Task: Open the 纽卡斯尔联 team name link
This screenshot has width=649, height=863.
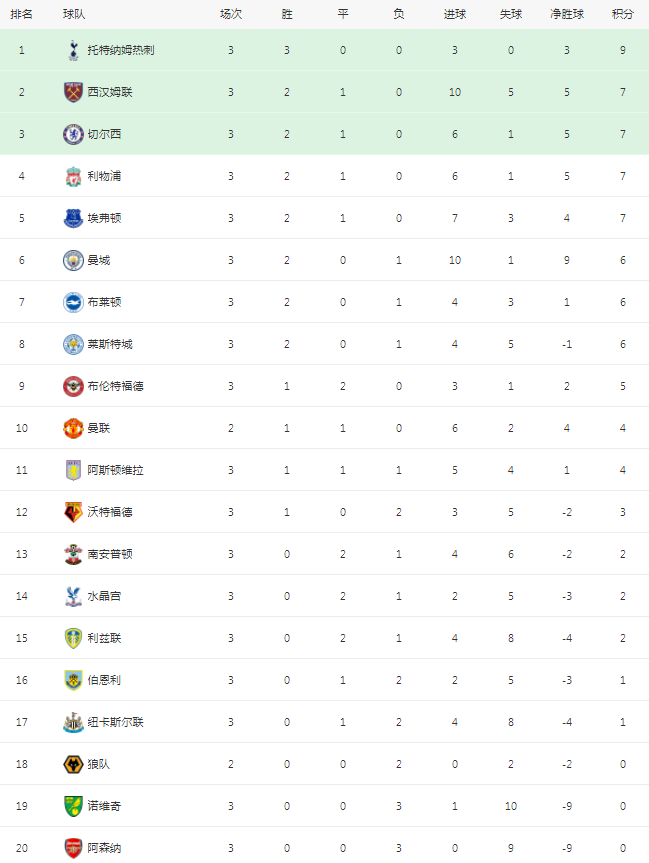Action: click(116, 722)
